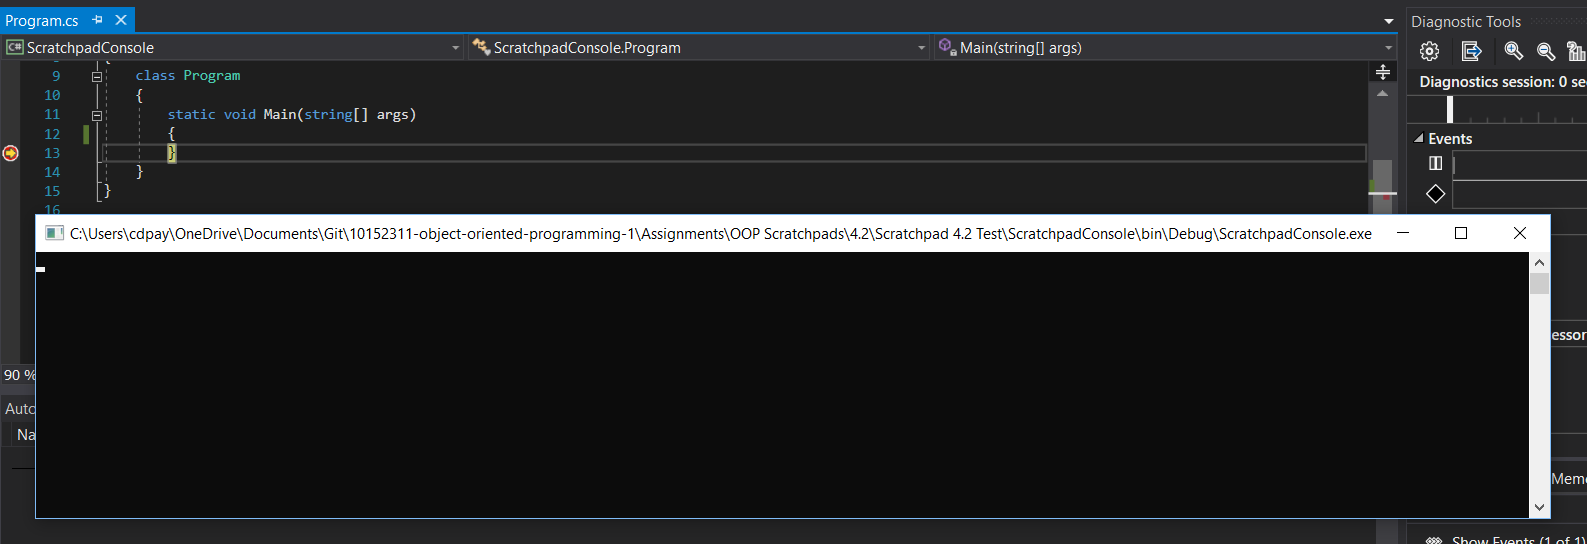1587x544 pixels.
Task: Click the IntelliTrace diamond events icon
Action: point(1436,194)
